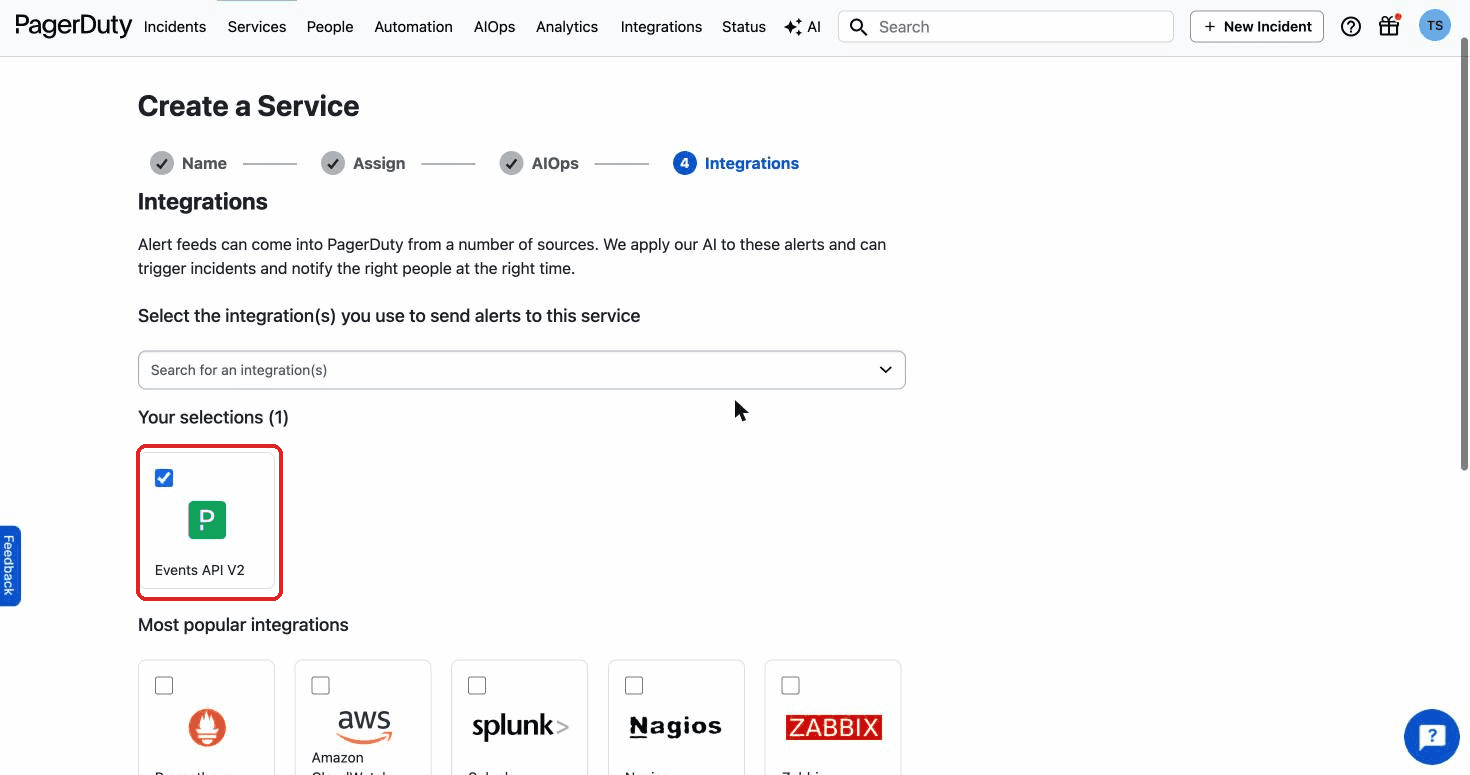Open the help question mark icon

1351,27
